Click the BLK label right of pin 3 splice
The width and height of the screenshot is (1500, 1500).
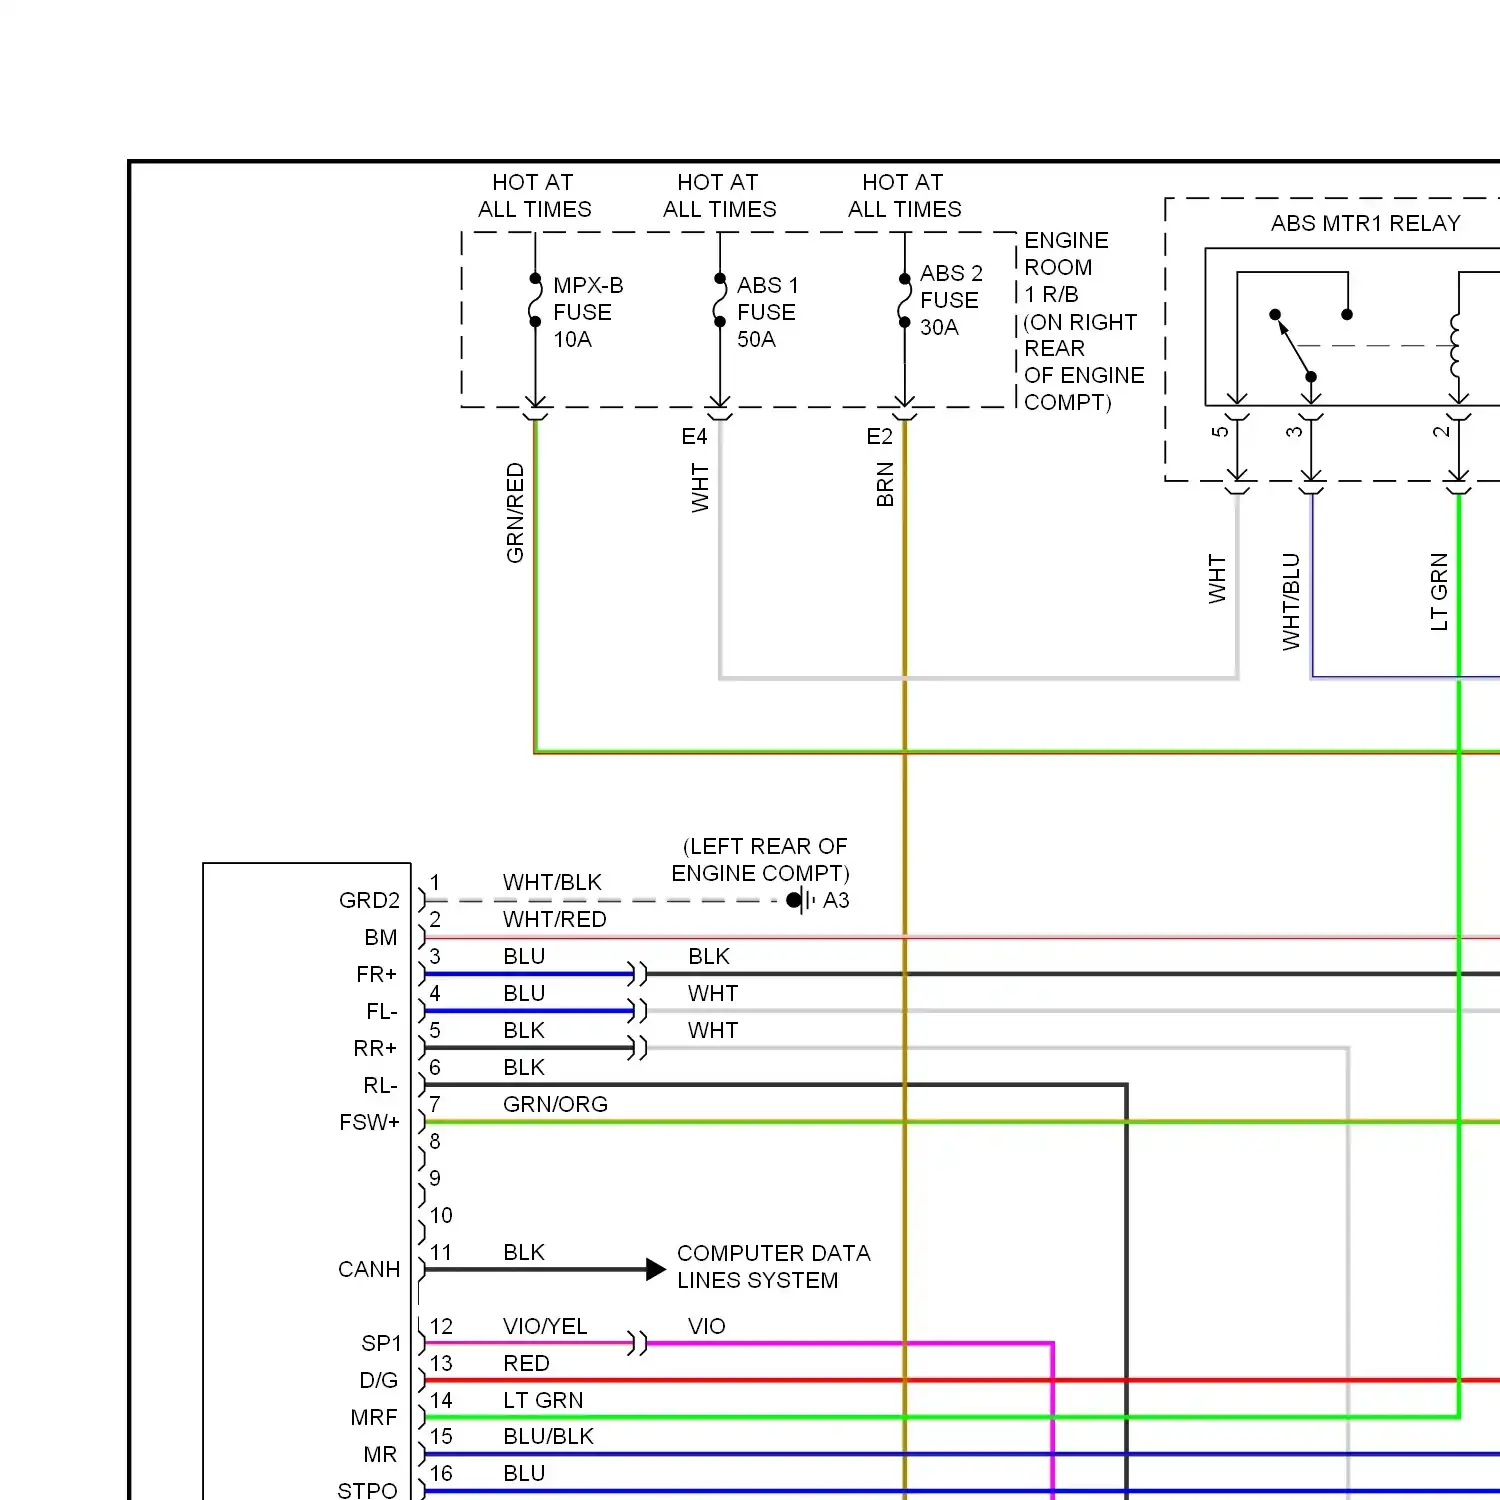709,956
